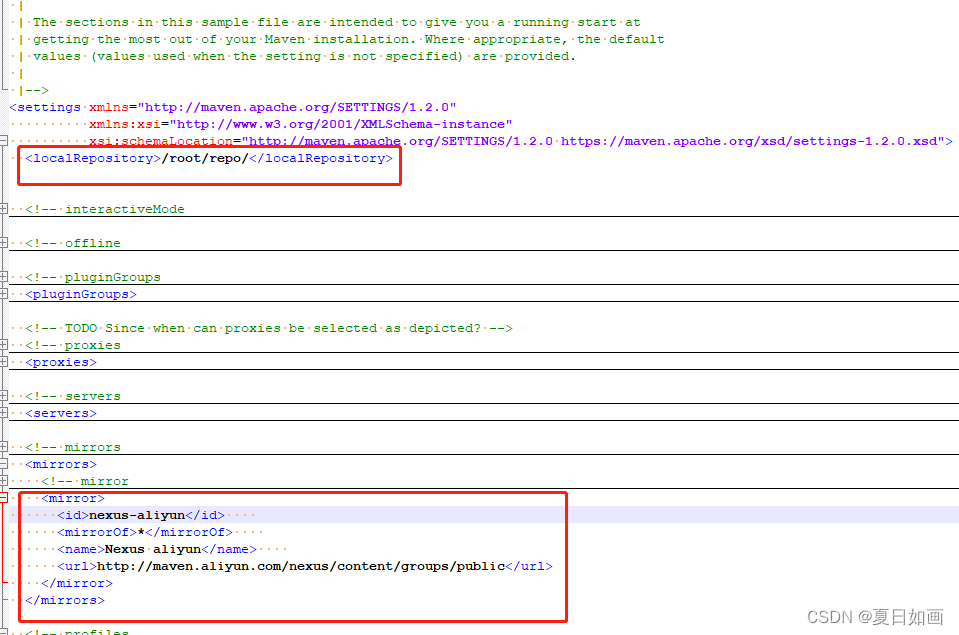Screen dimensions: 959x635
Task: Expand the folded interactiveMode comment block
Action: coord(3,209)
